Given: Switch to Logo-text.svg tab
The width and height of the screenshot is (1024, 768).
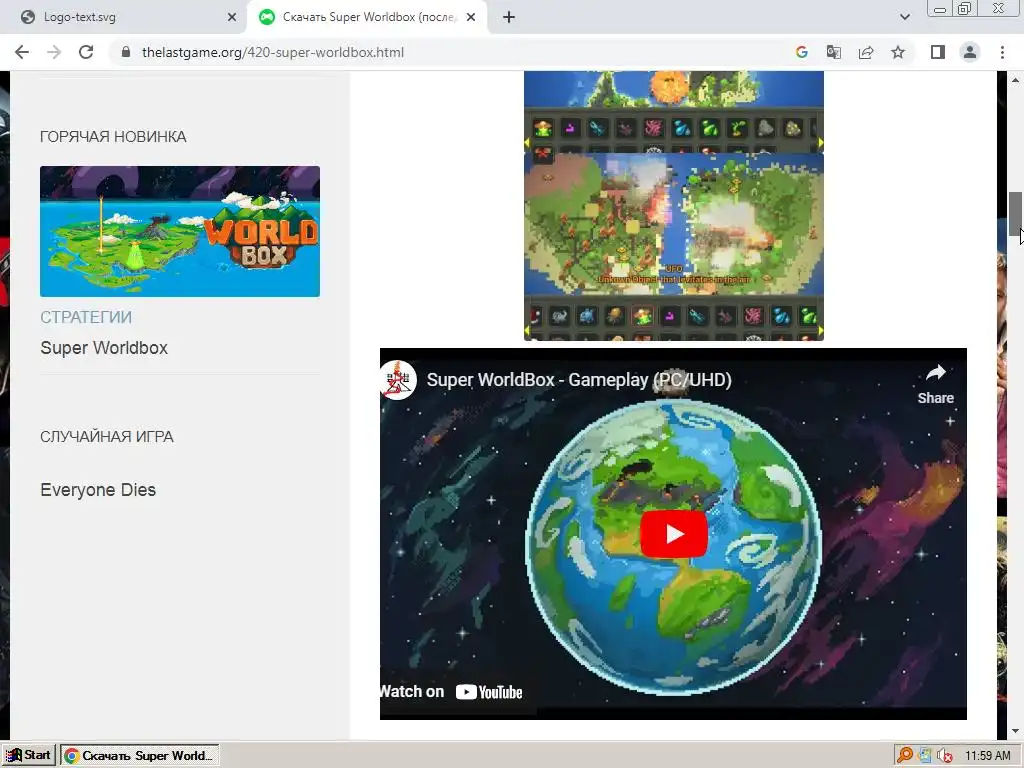Looking at the screenshot, I should tap(124, 17).
